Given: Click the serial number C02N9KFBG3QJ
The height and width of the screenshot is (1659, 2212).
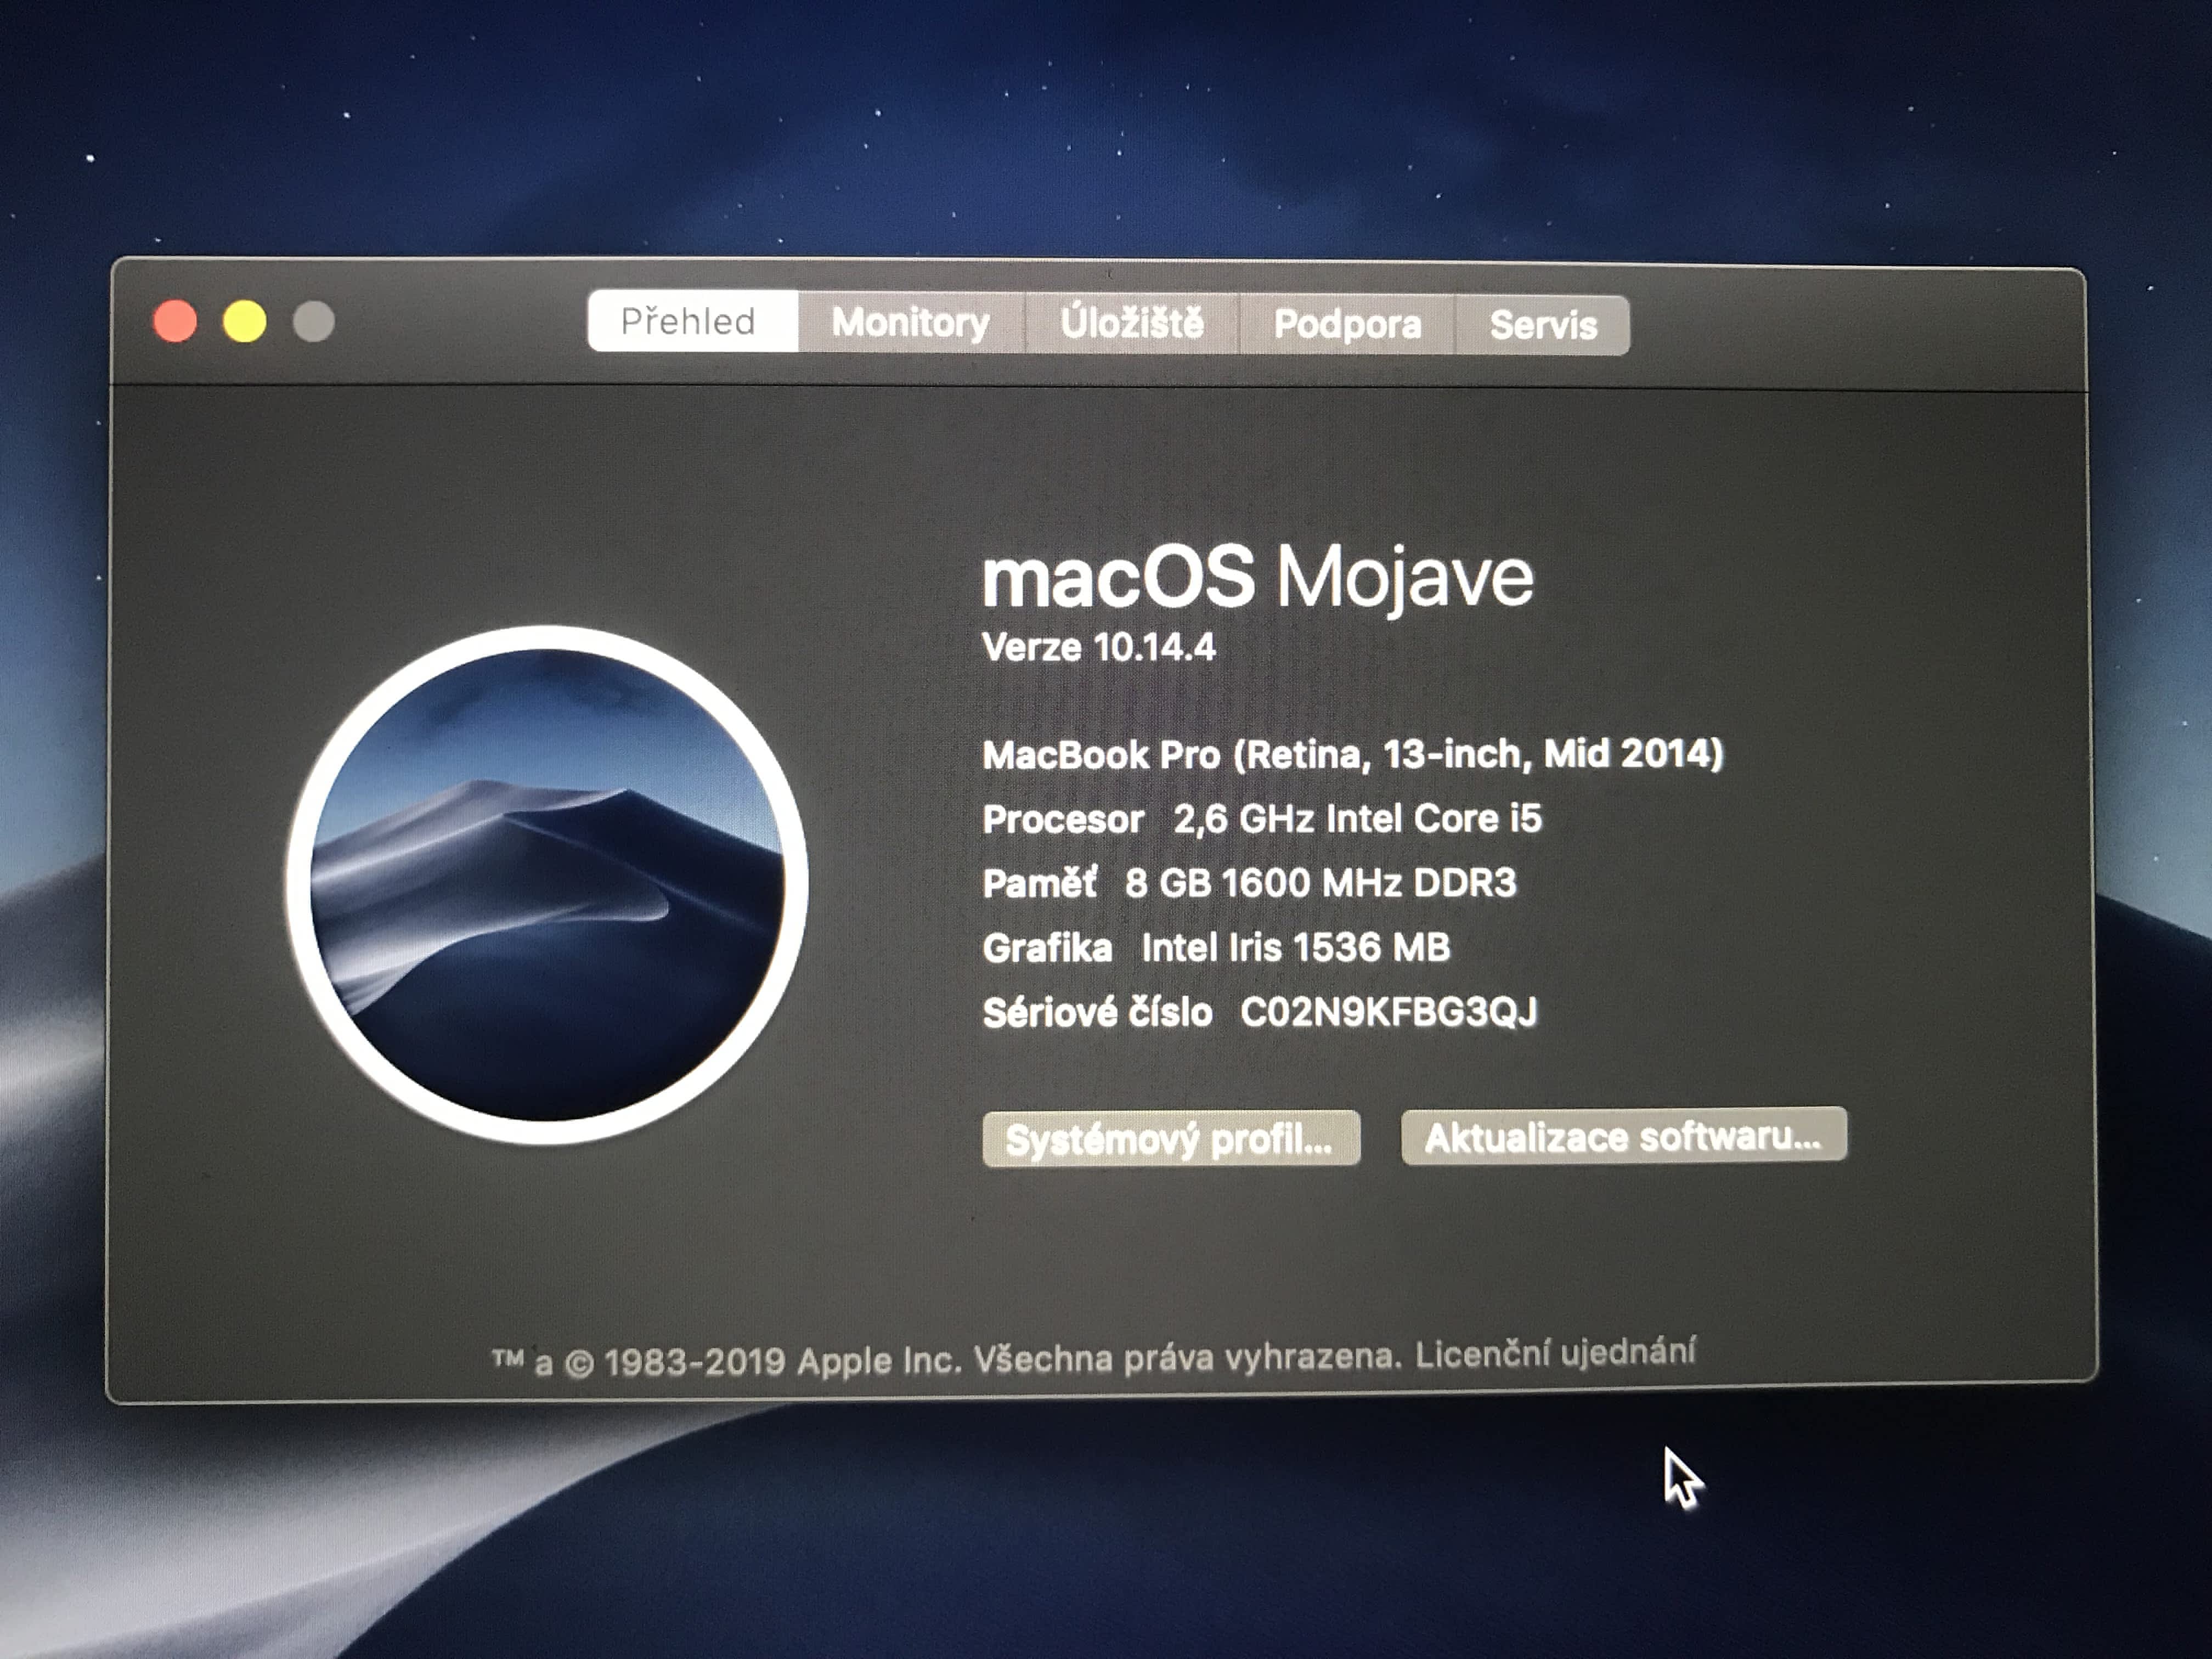Looking at the screenshot, I should 1388,1012.
